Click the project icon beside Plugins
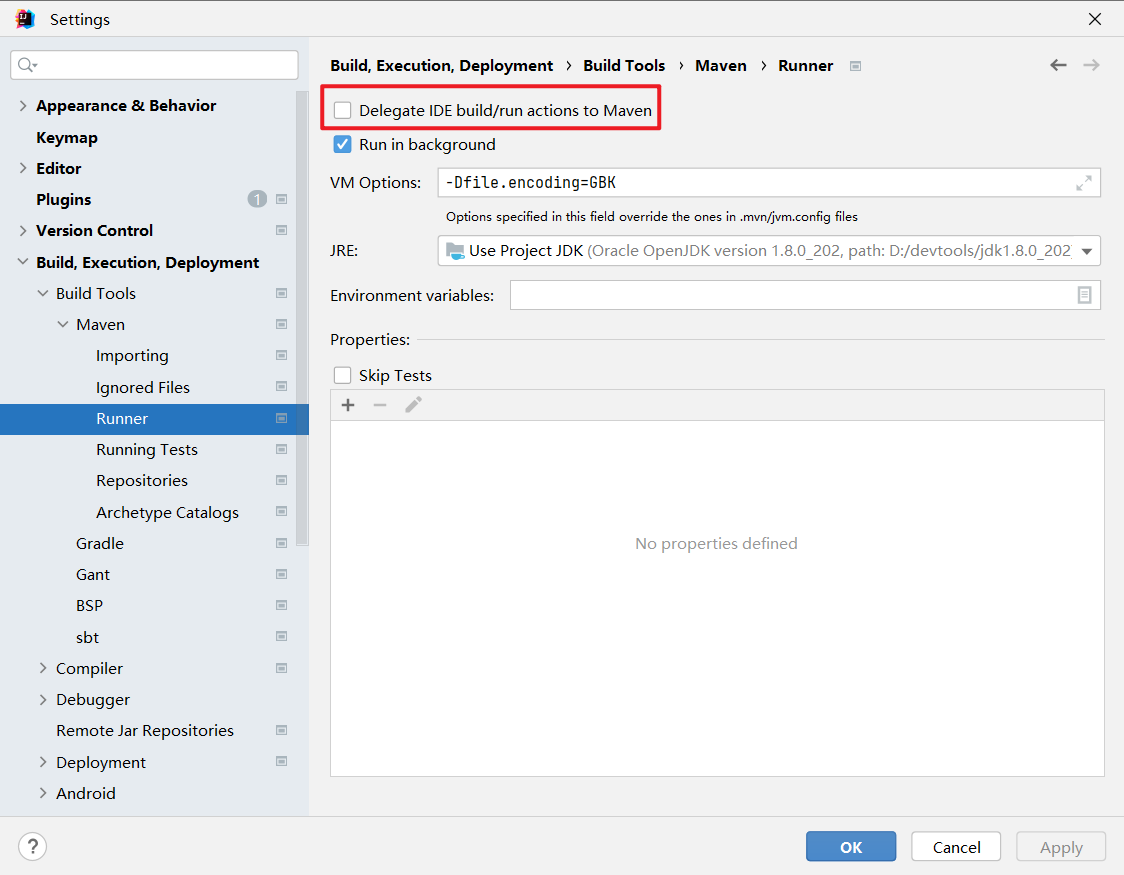 (282, 199)
